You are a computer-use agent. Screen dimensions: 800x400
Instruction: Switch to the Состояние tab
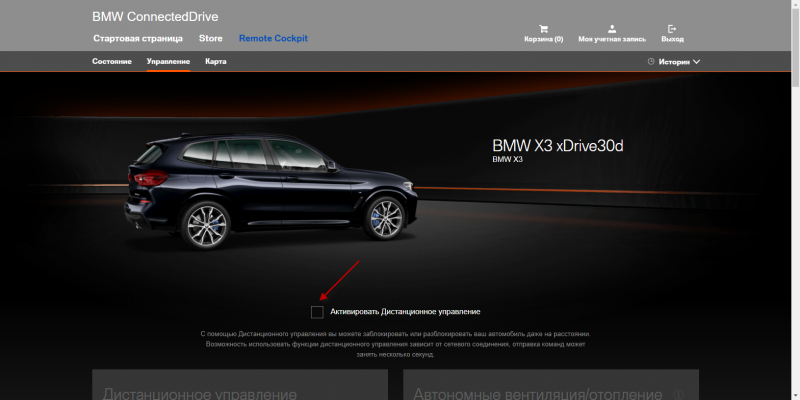coord(112,62)
